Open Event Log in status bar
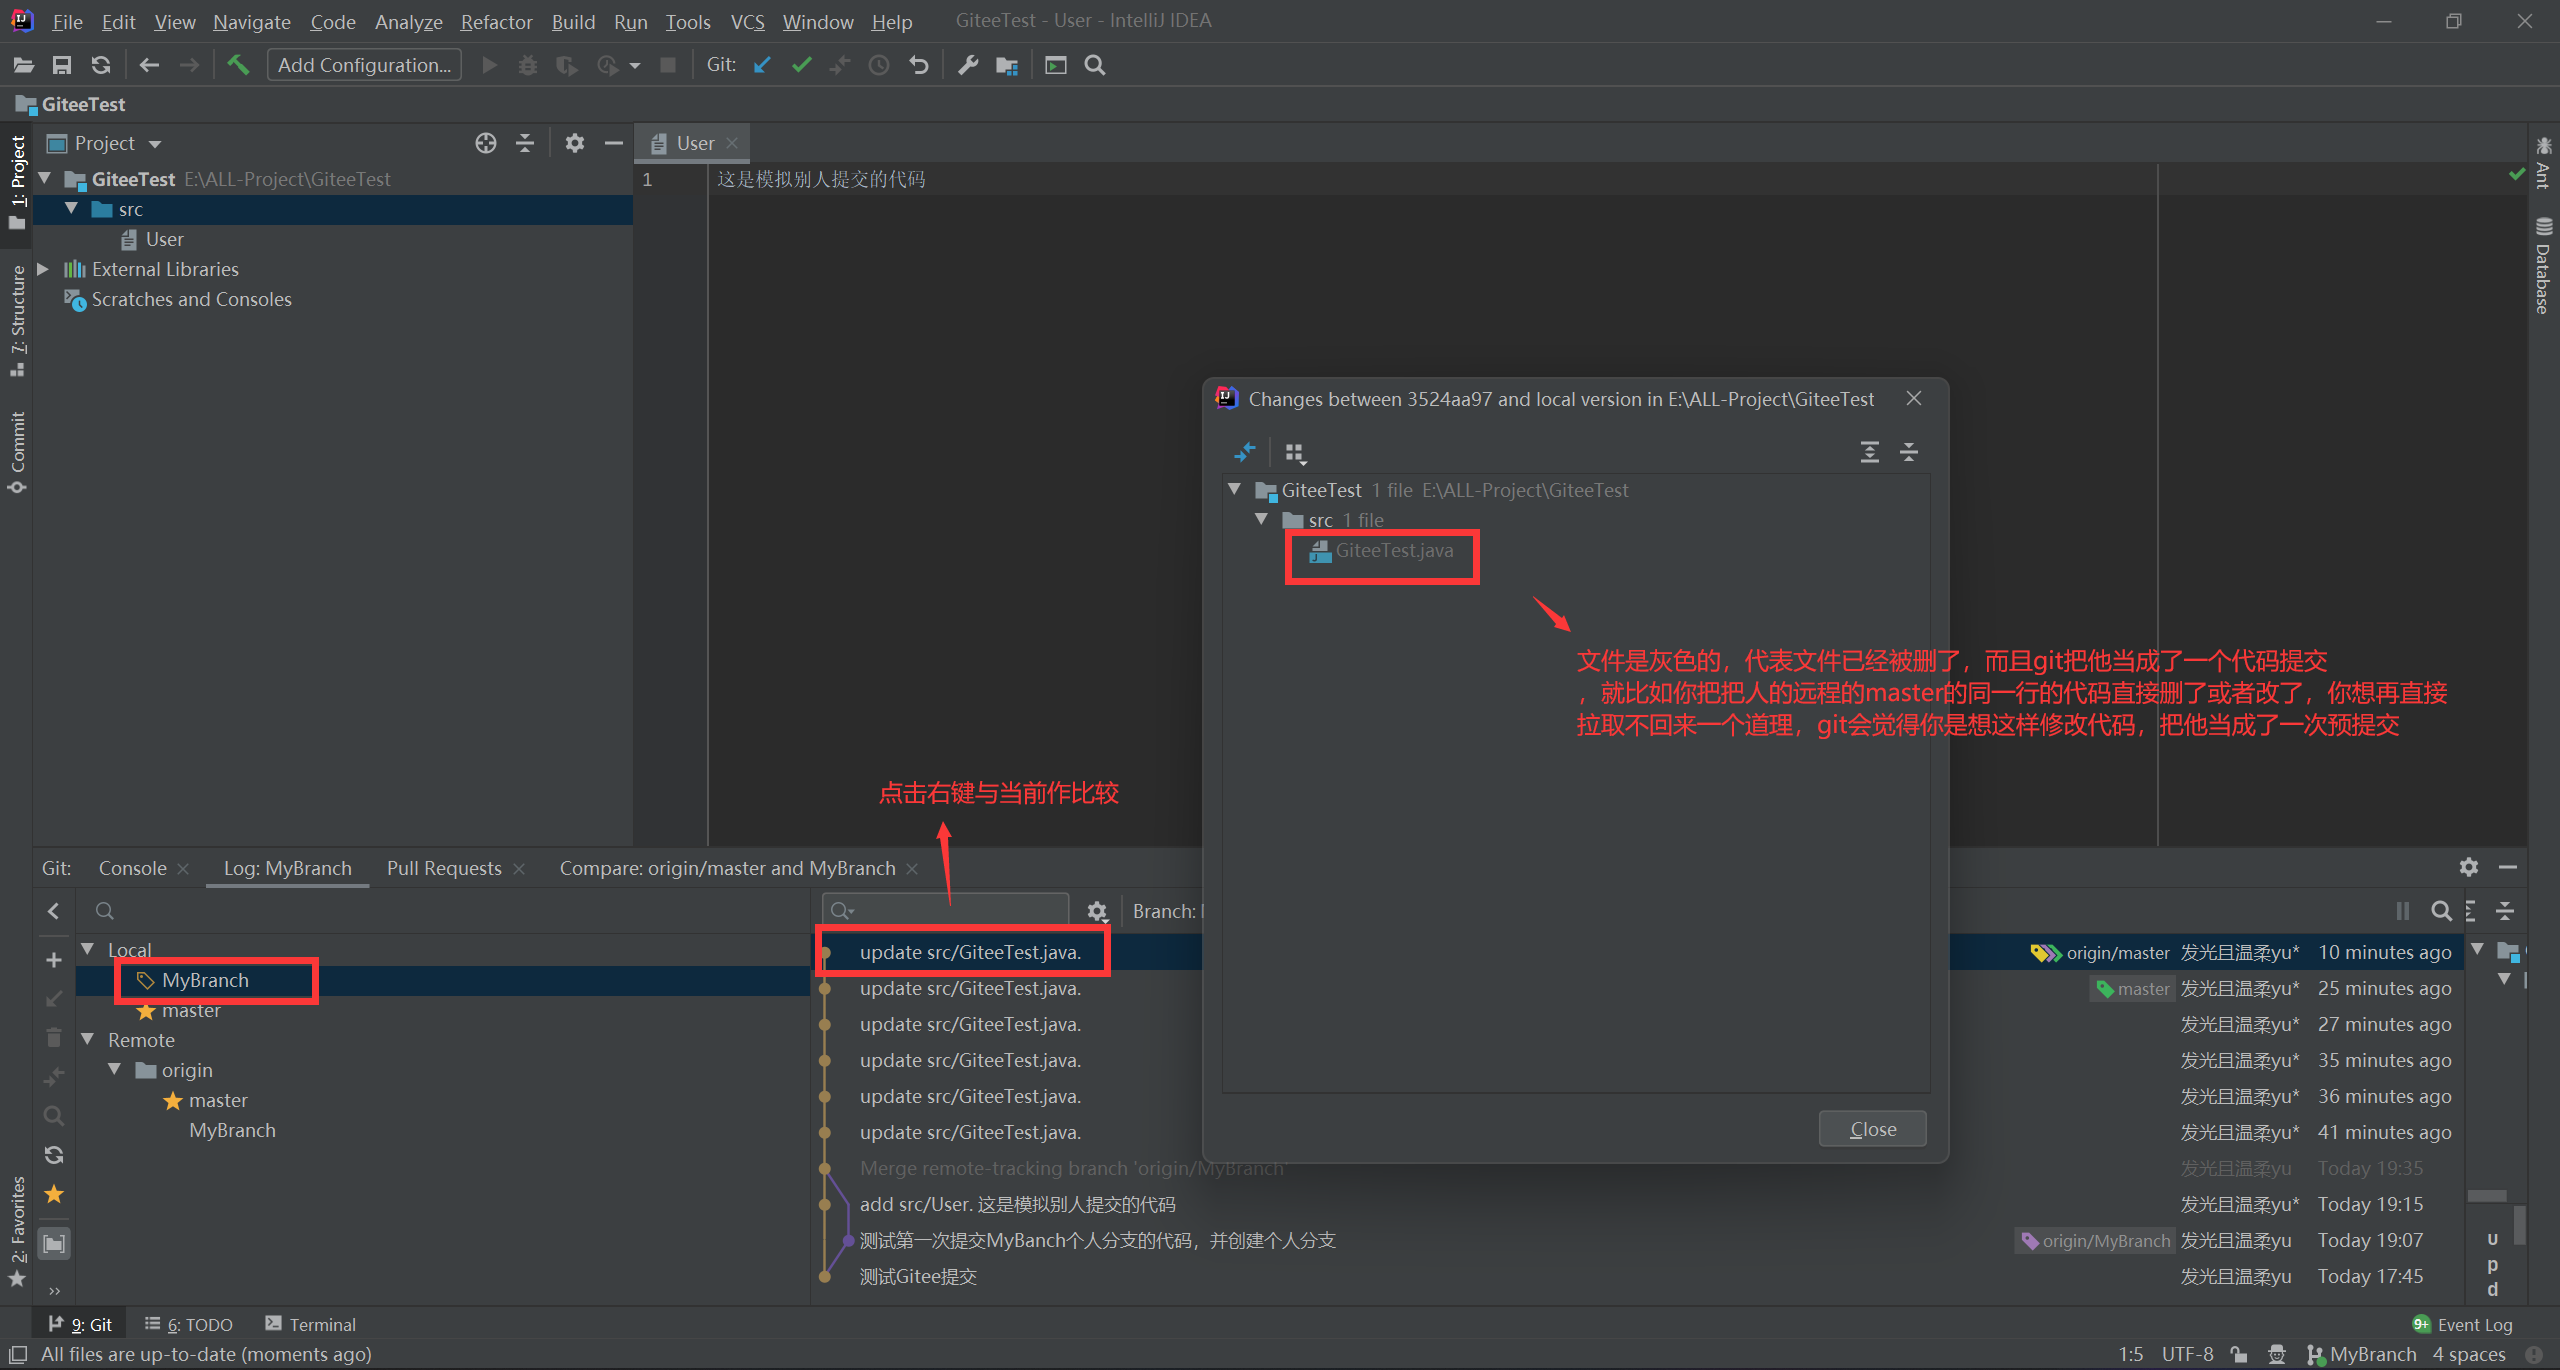Viewport: 2560px width, 1370px height. (2463, 1324)
